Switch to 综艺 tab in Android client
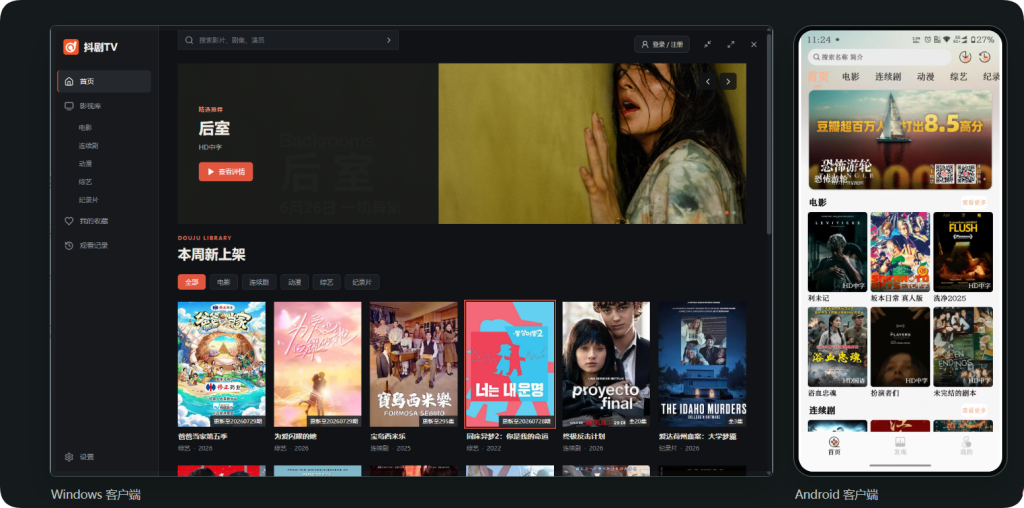 click(959, 77)
